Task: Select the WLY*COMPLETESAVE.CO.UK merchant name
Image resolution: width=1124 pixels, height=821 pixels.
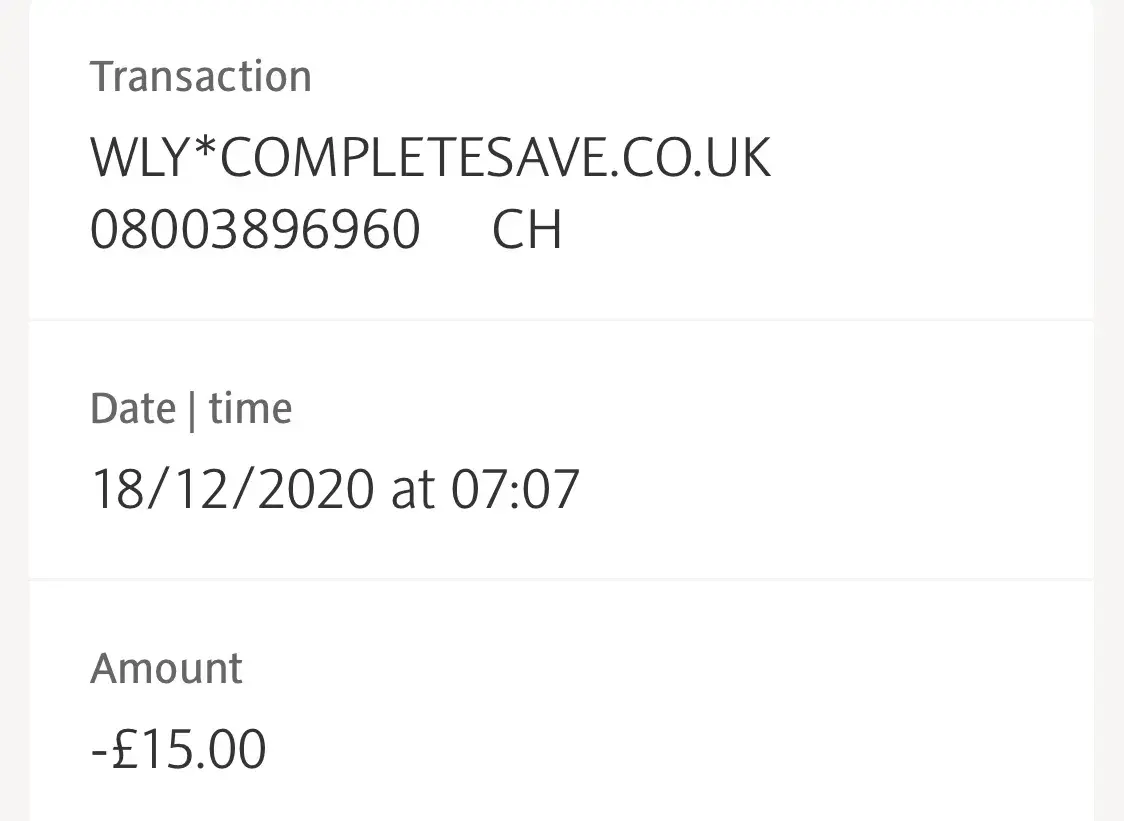Action: (430, 158)
